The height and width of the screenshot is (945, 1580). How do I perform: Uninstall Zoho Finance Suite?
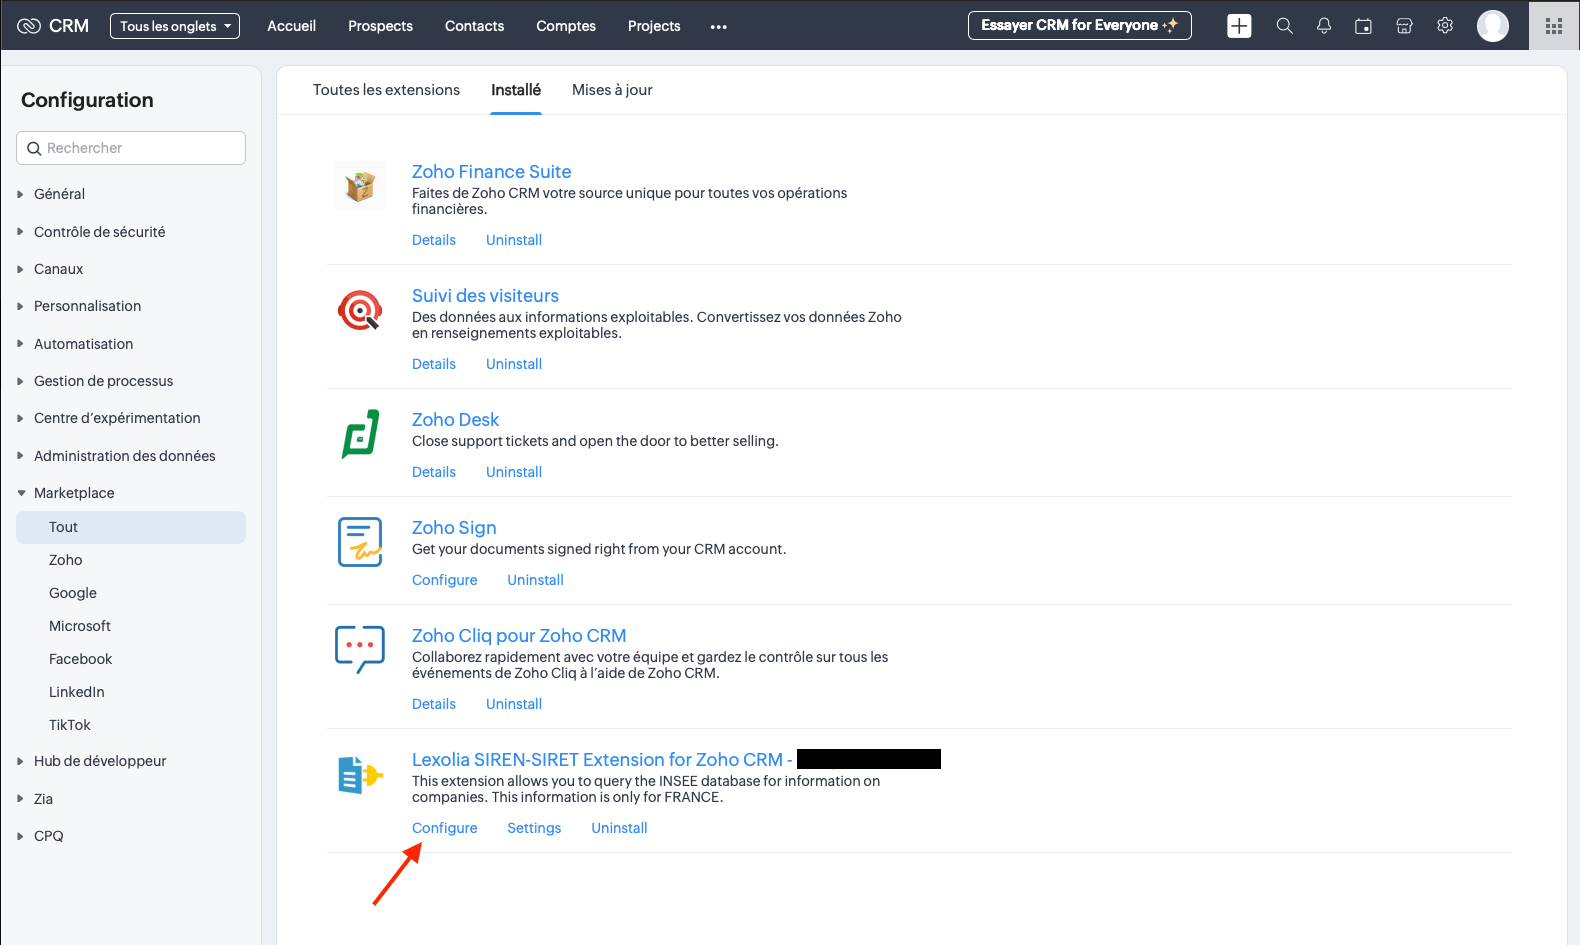[514, 240]
